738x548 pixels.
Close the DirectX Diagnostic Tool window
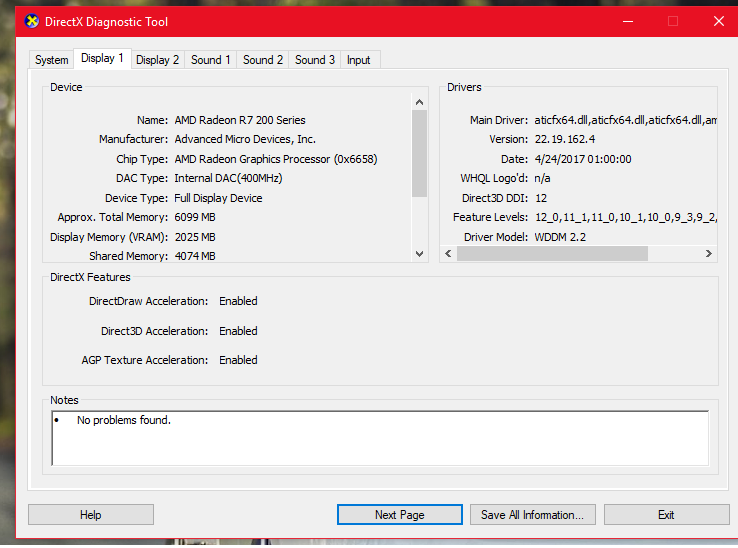coord(719,21)
